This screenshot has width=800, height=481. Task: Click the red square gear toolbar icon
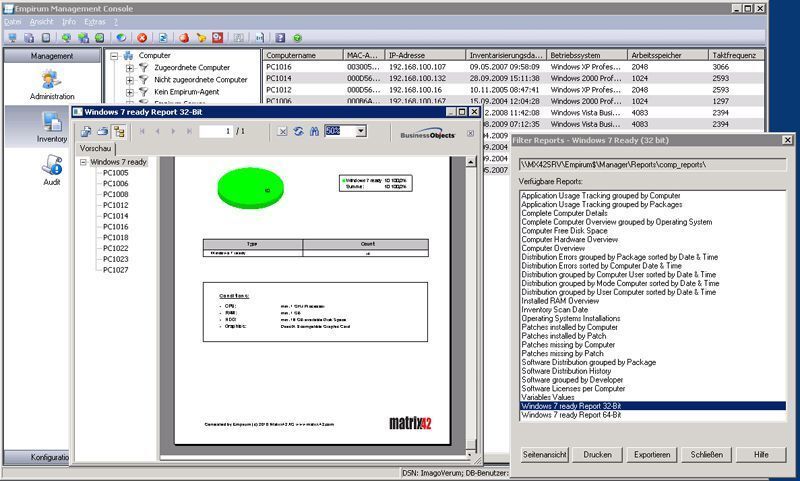pyautogui.click(x=218, y=38)
